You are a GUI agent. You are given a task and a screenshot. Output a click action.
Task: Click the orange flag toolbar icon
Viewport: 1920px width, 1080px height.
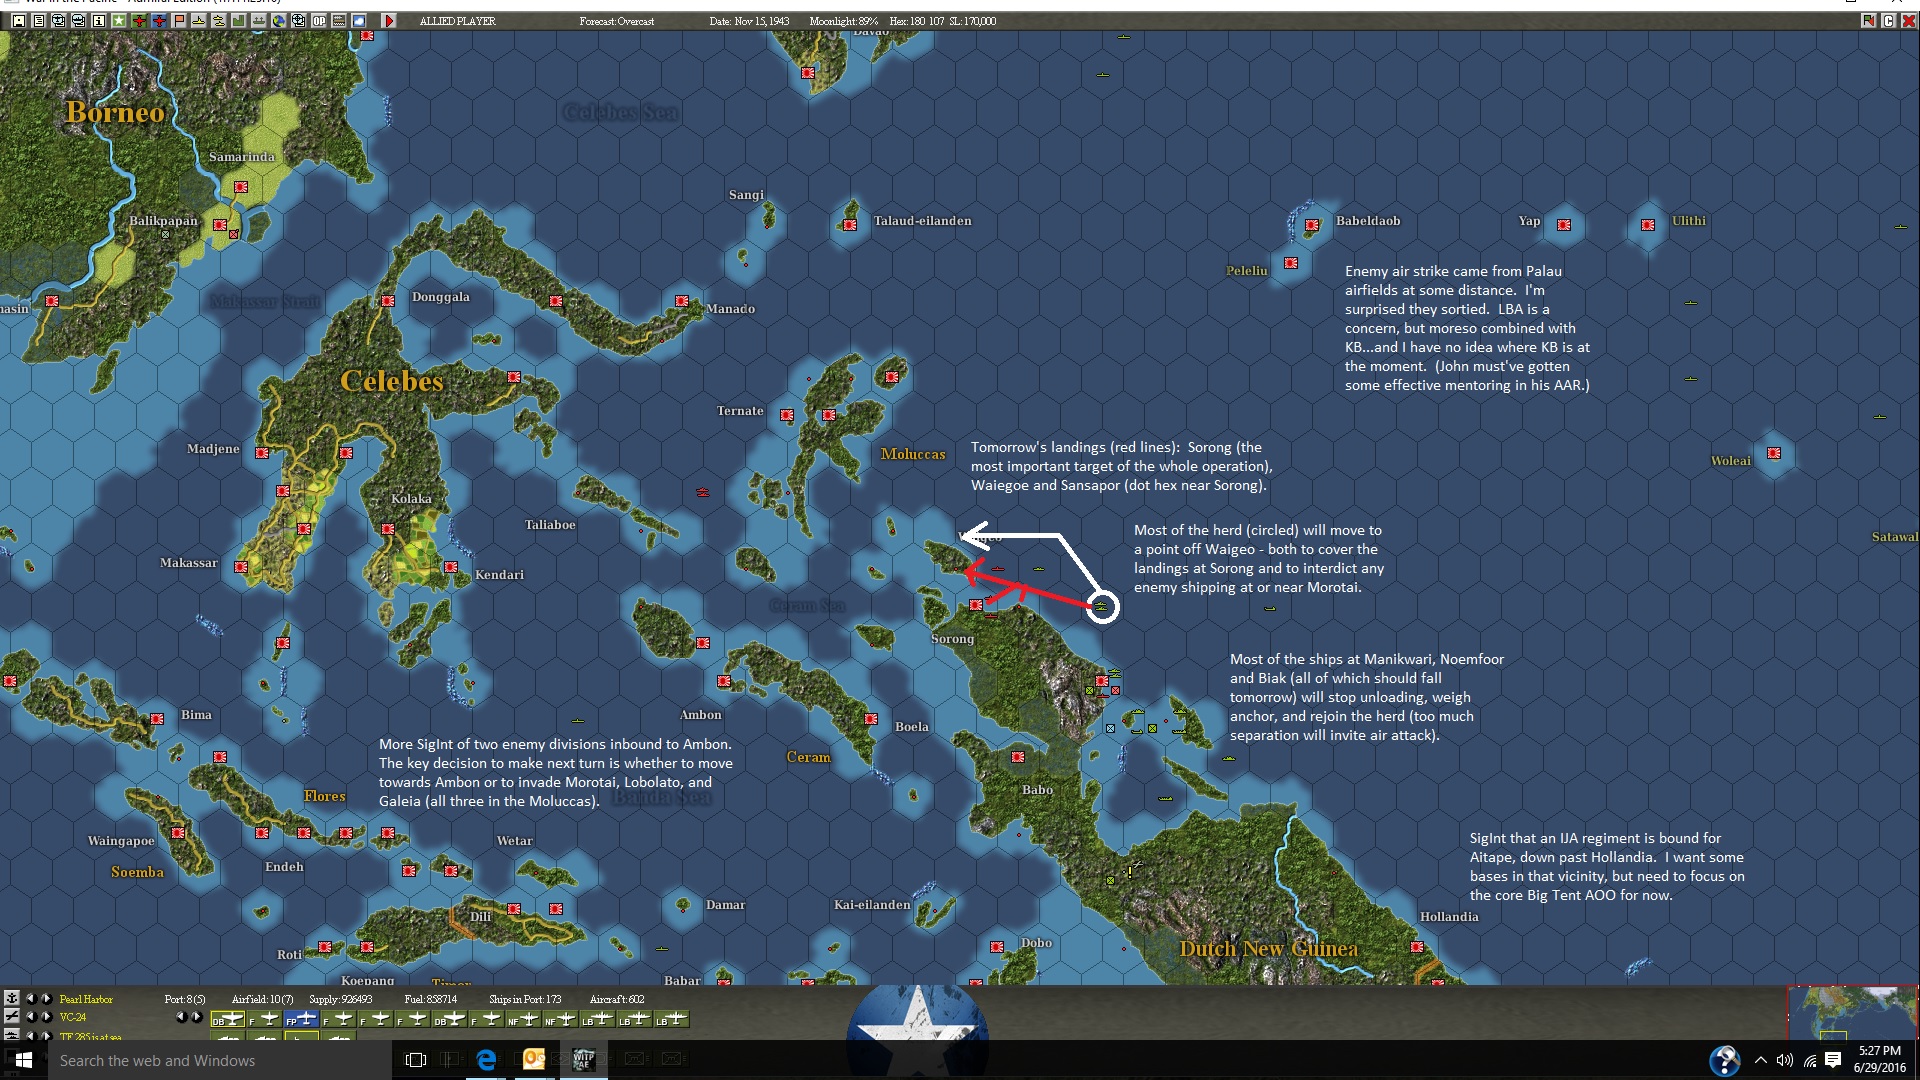pyautogui.click(x=179, y=21)
